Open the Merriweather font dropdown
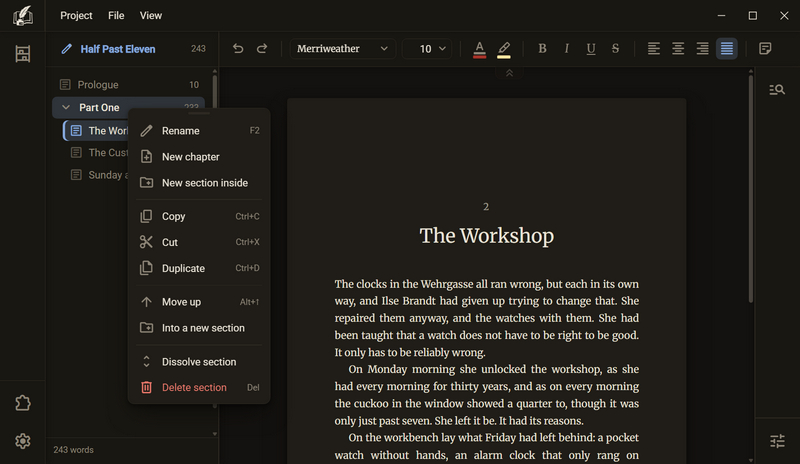 point(342,48)
